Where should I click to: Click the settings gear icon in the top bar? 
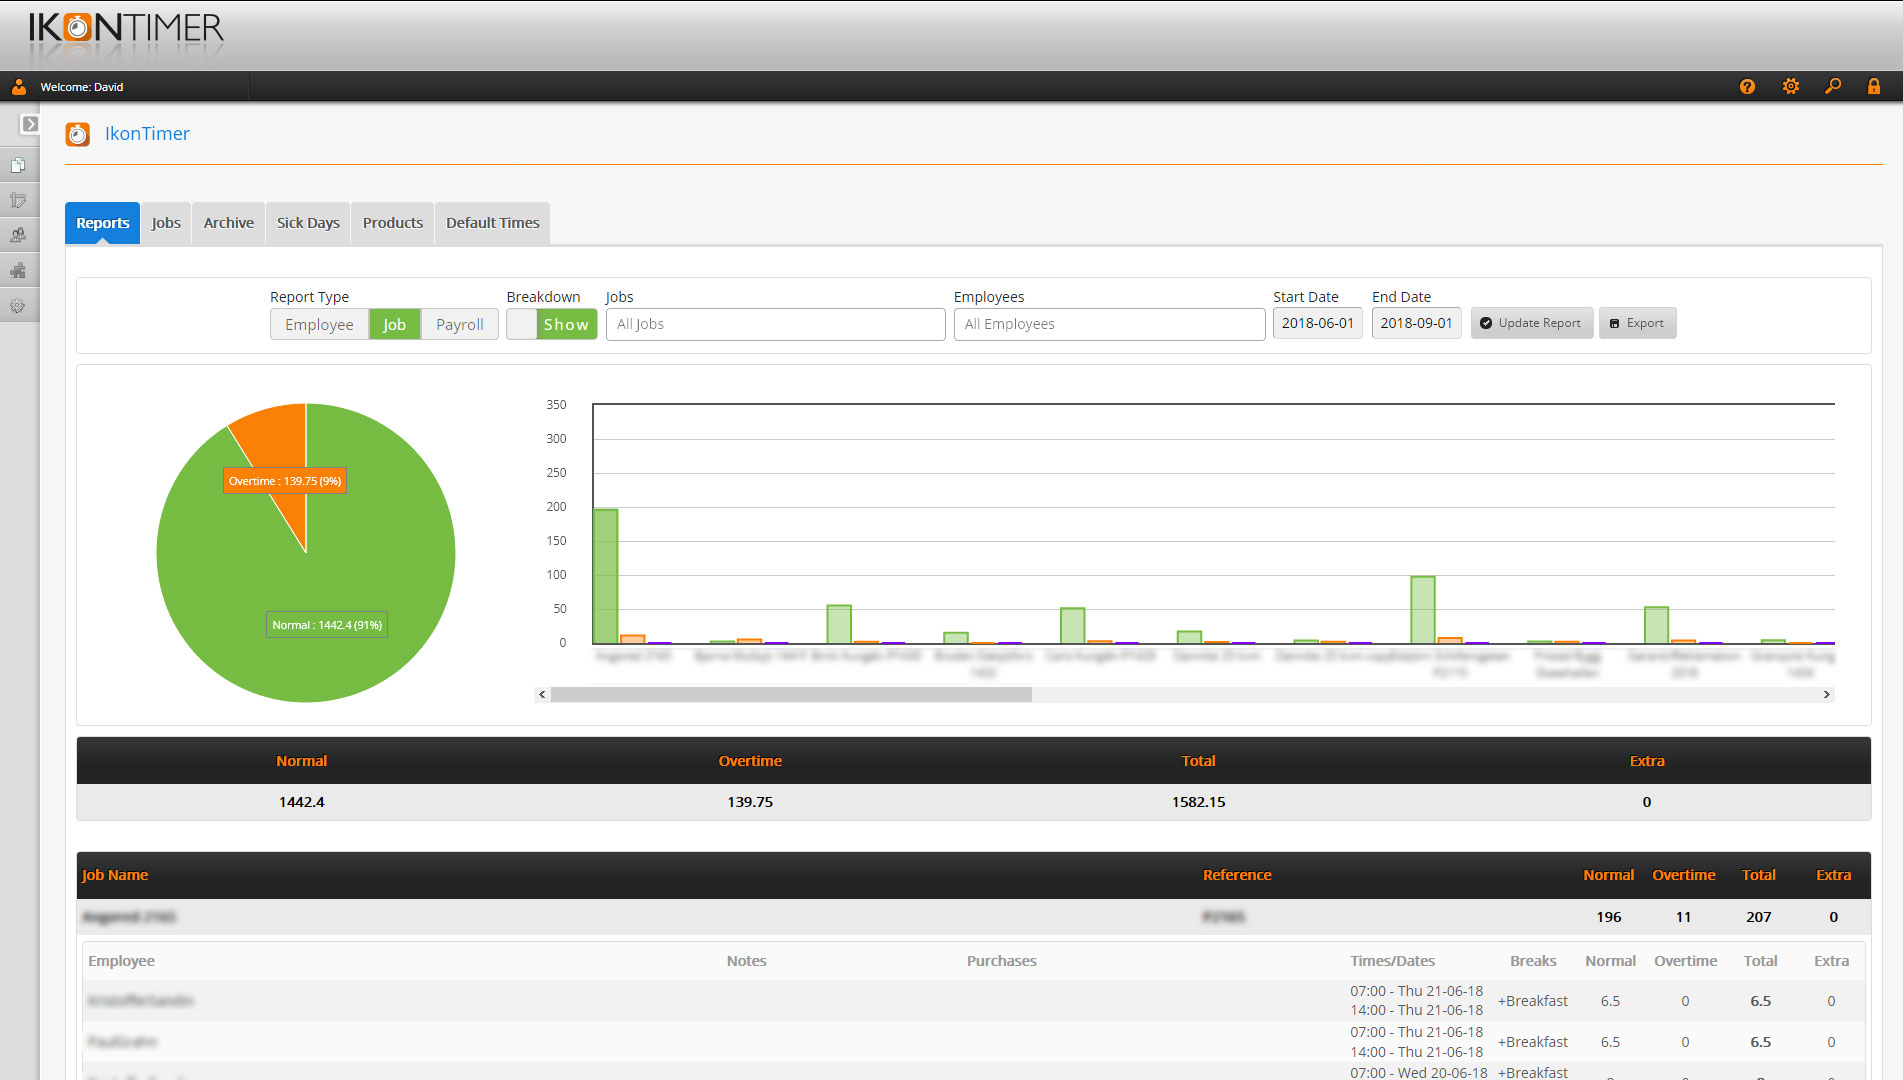[x=1790, y=87]
